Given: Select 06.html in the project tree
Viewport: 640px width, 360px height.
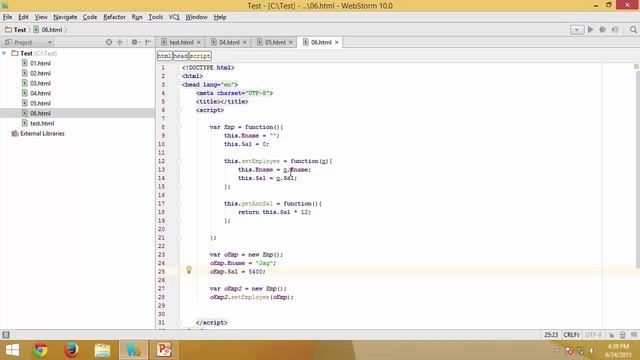Looking at the screenshot, I should [40, 113].
